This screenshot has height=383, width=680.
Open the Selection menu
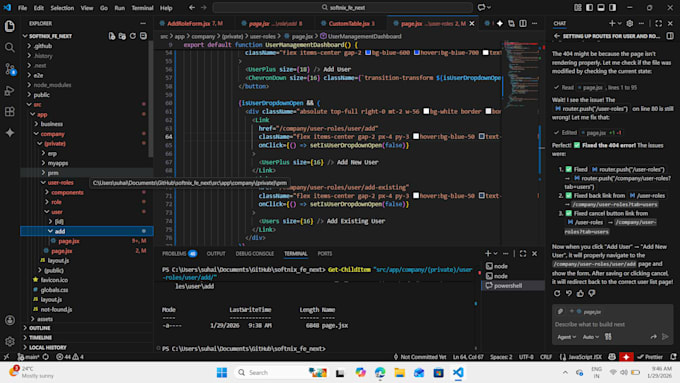tap(62, 7)
